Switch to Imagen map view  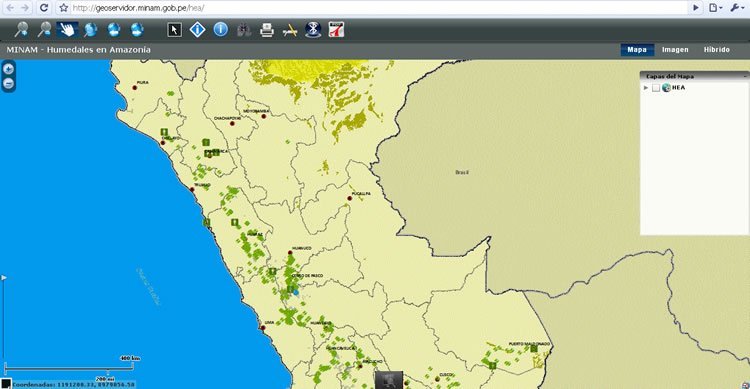tap(675, 49)
